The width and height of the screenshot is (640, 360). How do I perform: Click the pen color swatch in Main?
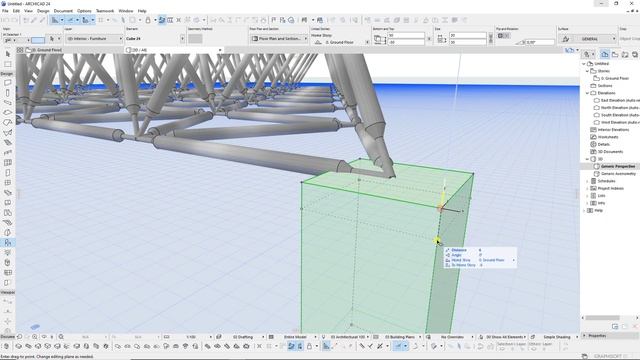point(38,40)
